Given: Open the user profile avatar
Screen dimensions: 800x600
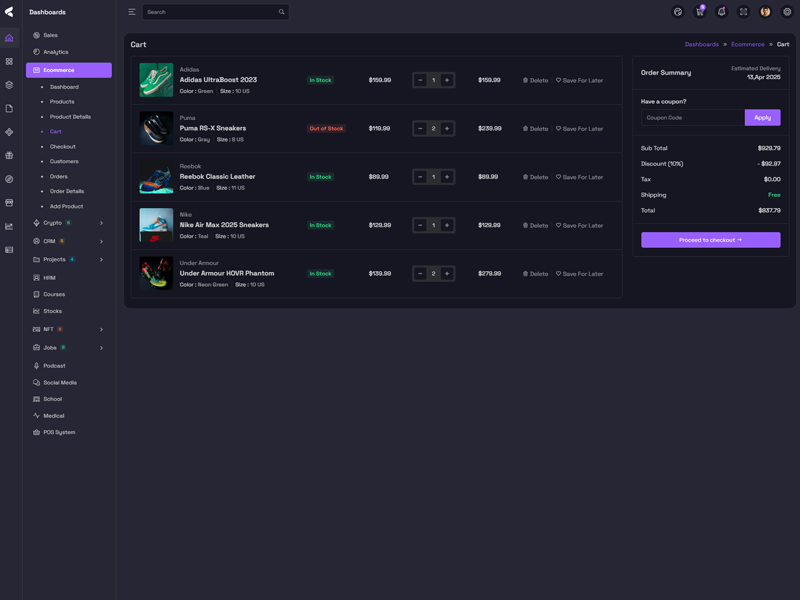Looking at the screenshot, I should (765, 12).
